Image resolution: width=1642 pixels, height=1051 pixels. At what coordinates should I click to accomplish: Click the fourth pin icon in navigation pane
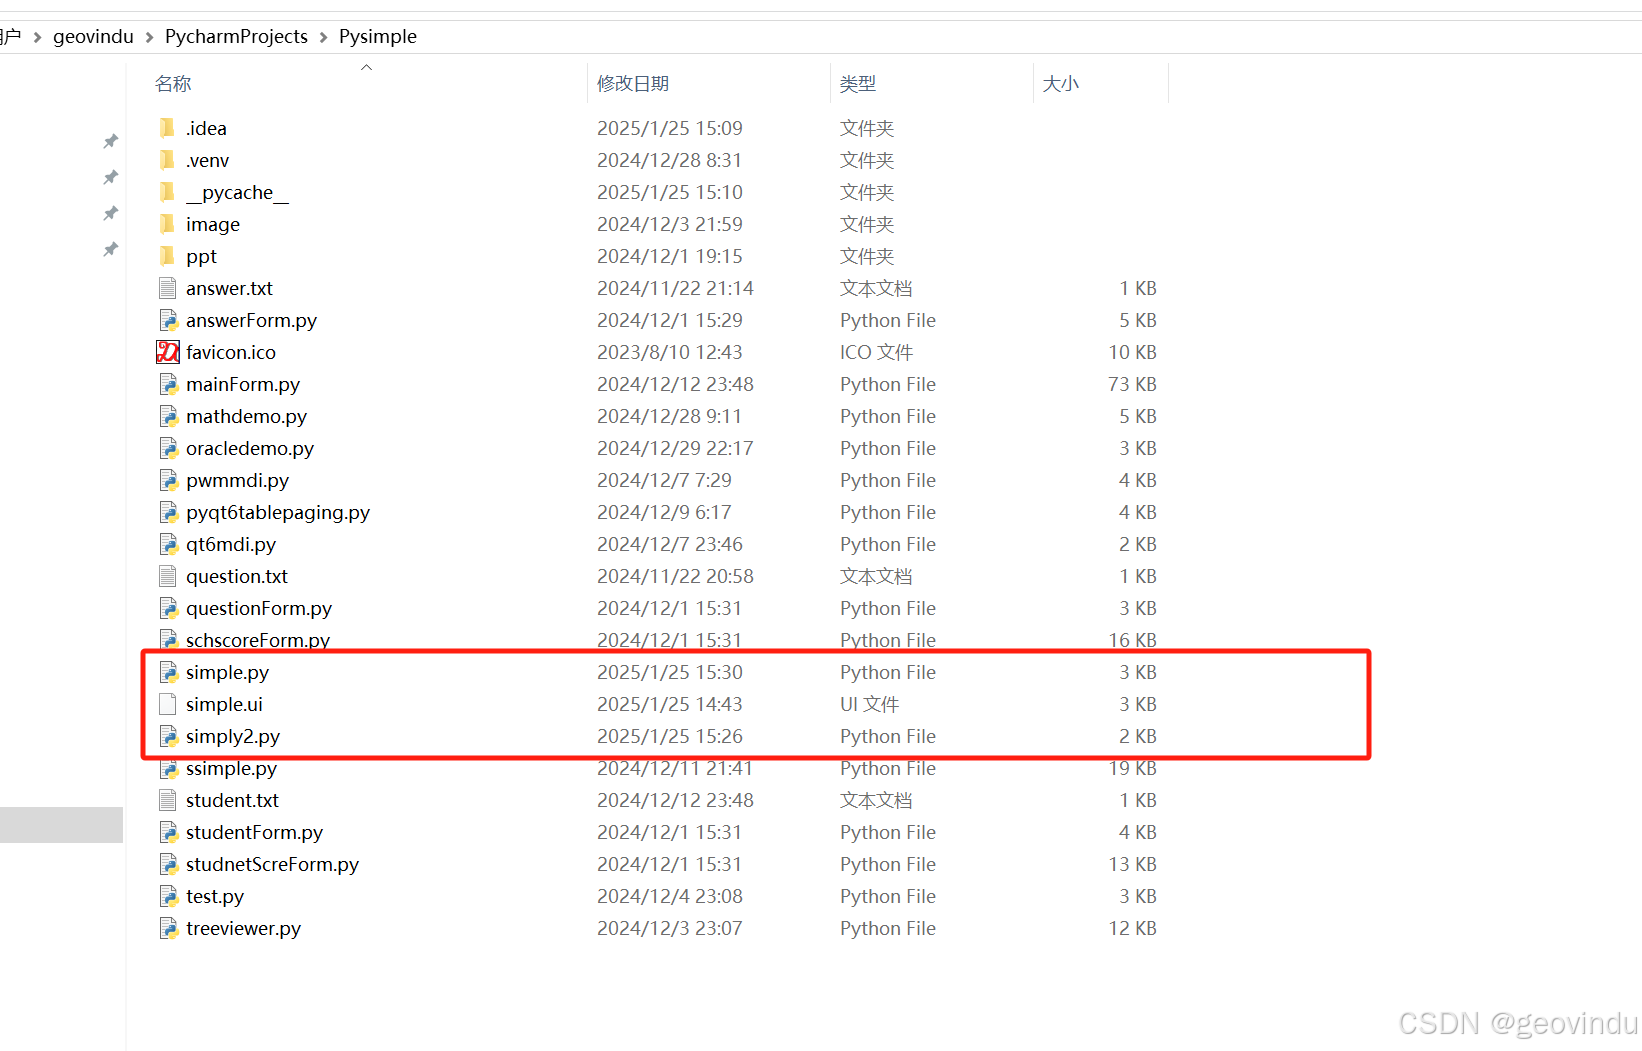[x=110, y=249]
